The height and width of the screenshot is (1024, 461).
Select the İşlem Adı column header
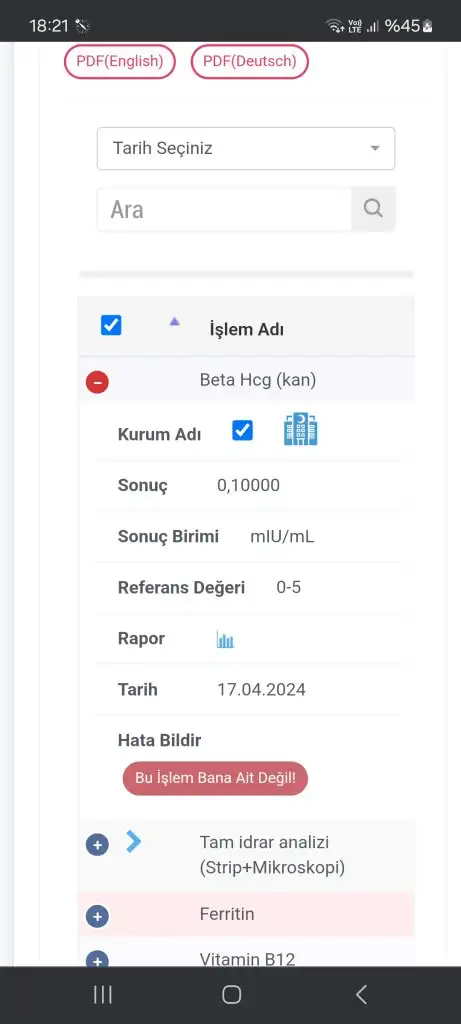(x=246, y=329)
